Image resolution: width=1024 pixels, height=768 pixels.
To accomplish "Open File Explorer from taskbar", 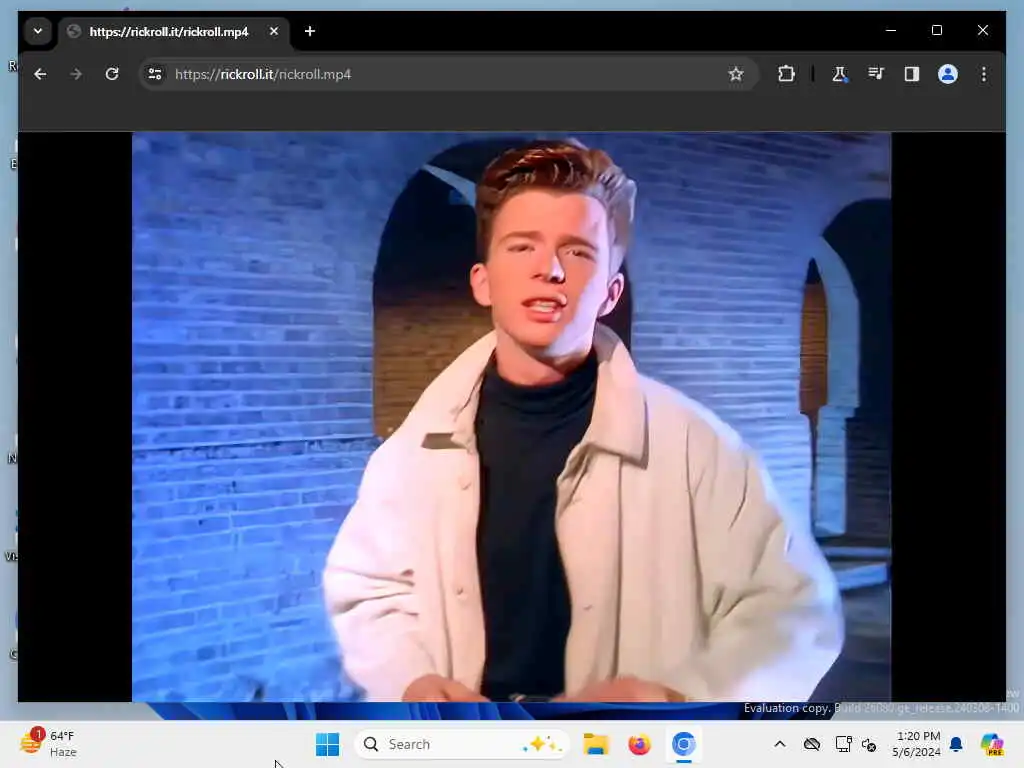I will 596,744.
